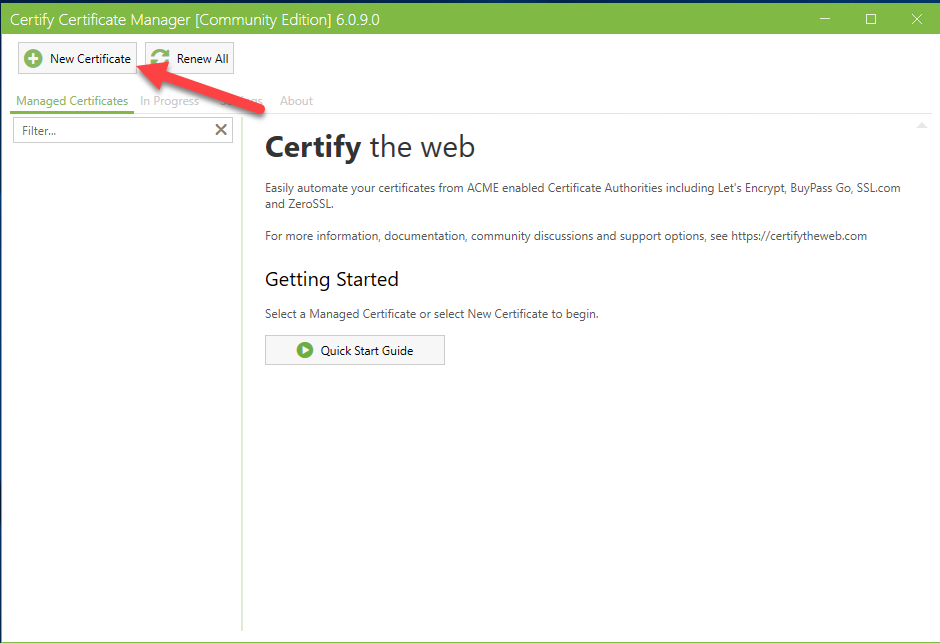Image resolution: width=940 pixels, height=643 pixels.
Task: Click the close icon on the title bar
Action: point(916,18)
